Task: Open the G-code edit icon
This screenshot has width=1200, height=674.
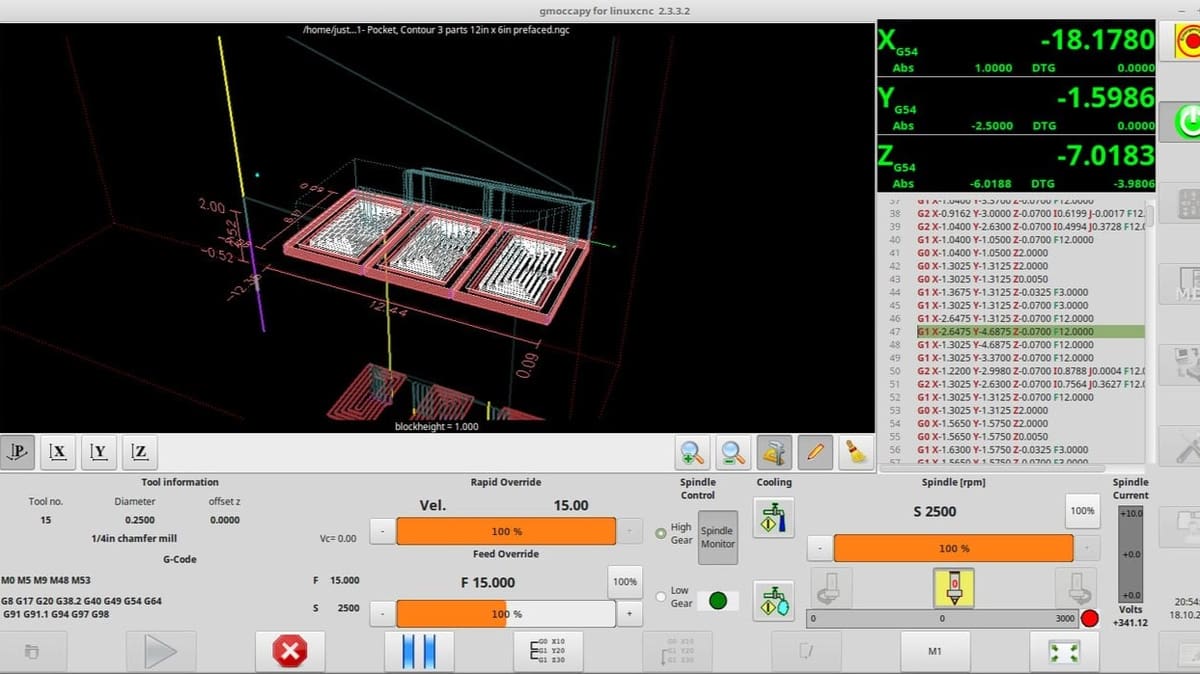Action: click(x=806, y=652)
